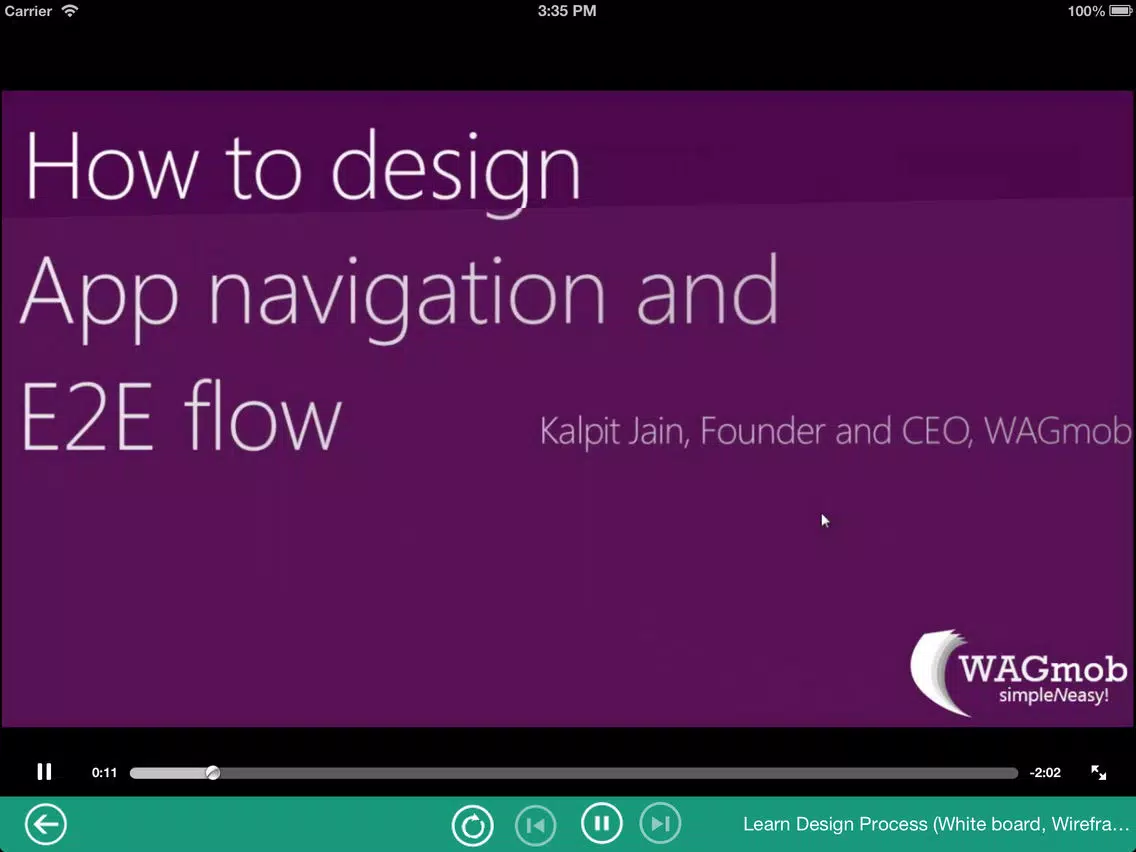Screen dimensions: 1136x852
Task: Click the elapsed time label 0:11
Action: coord(104,772)
